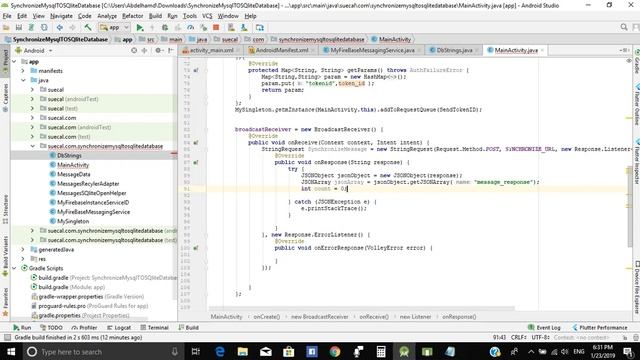Image resolution: width=640 pixels, height=360 pixels.
Task: Click the Sync Project with Gradle icon
Action: [31, 27]
